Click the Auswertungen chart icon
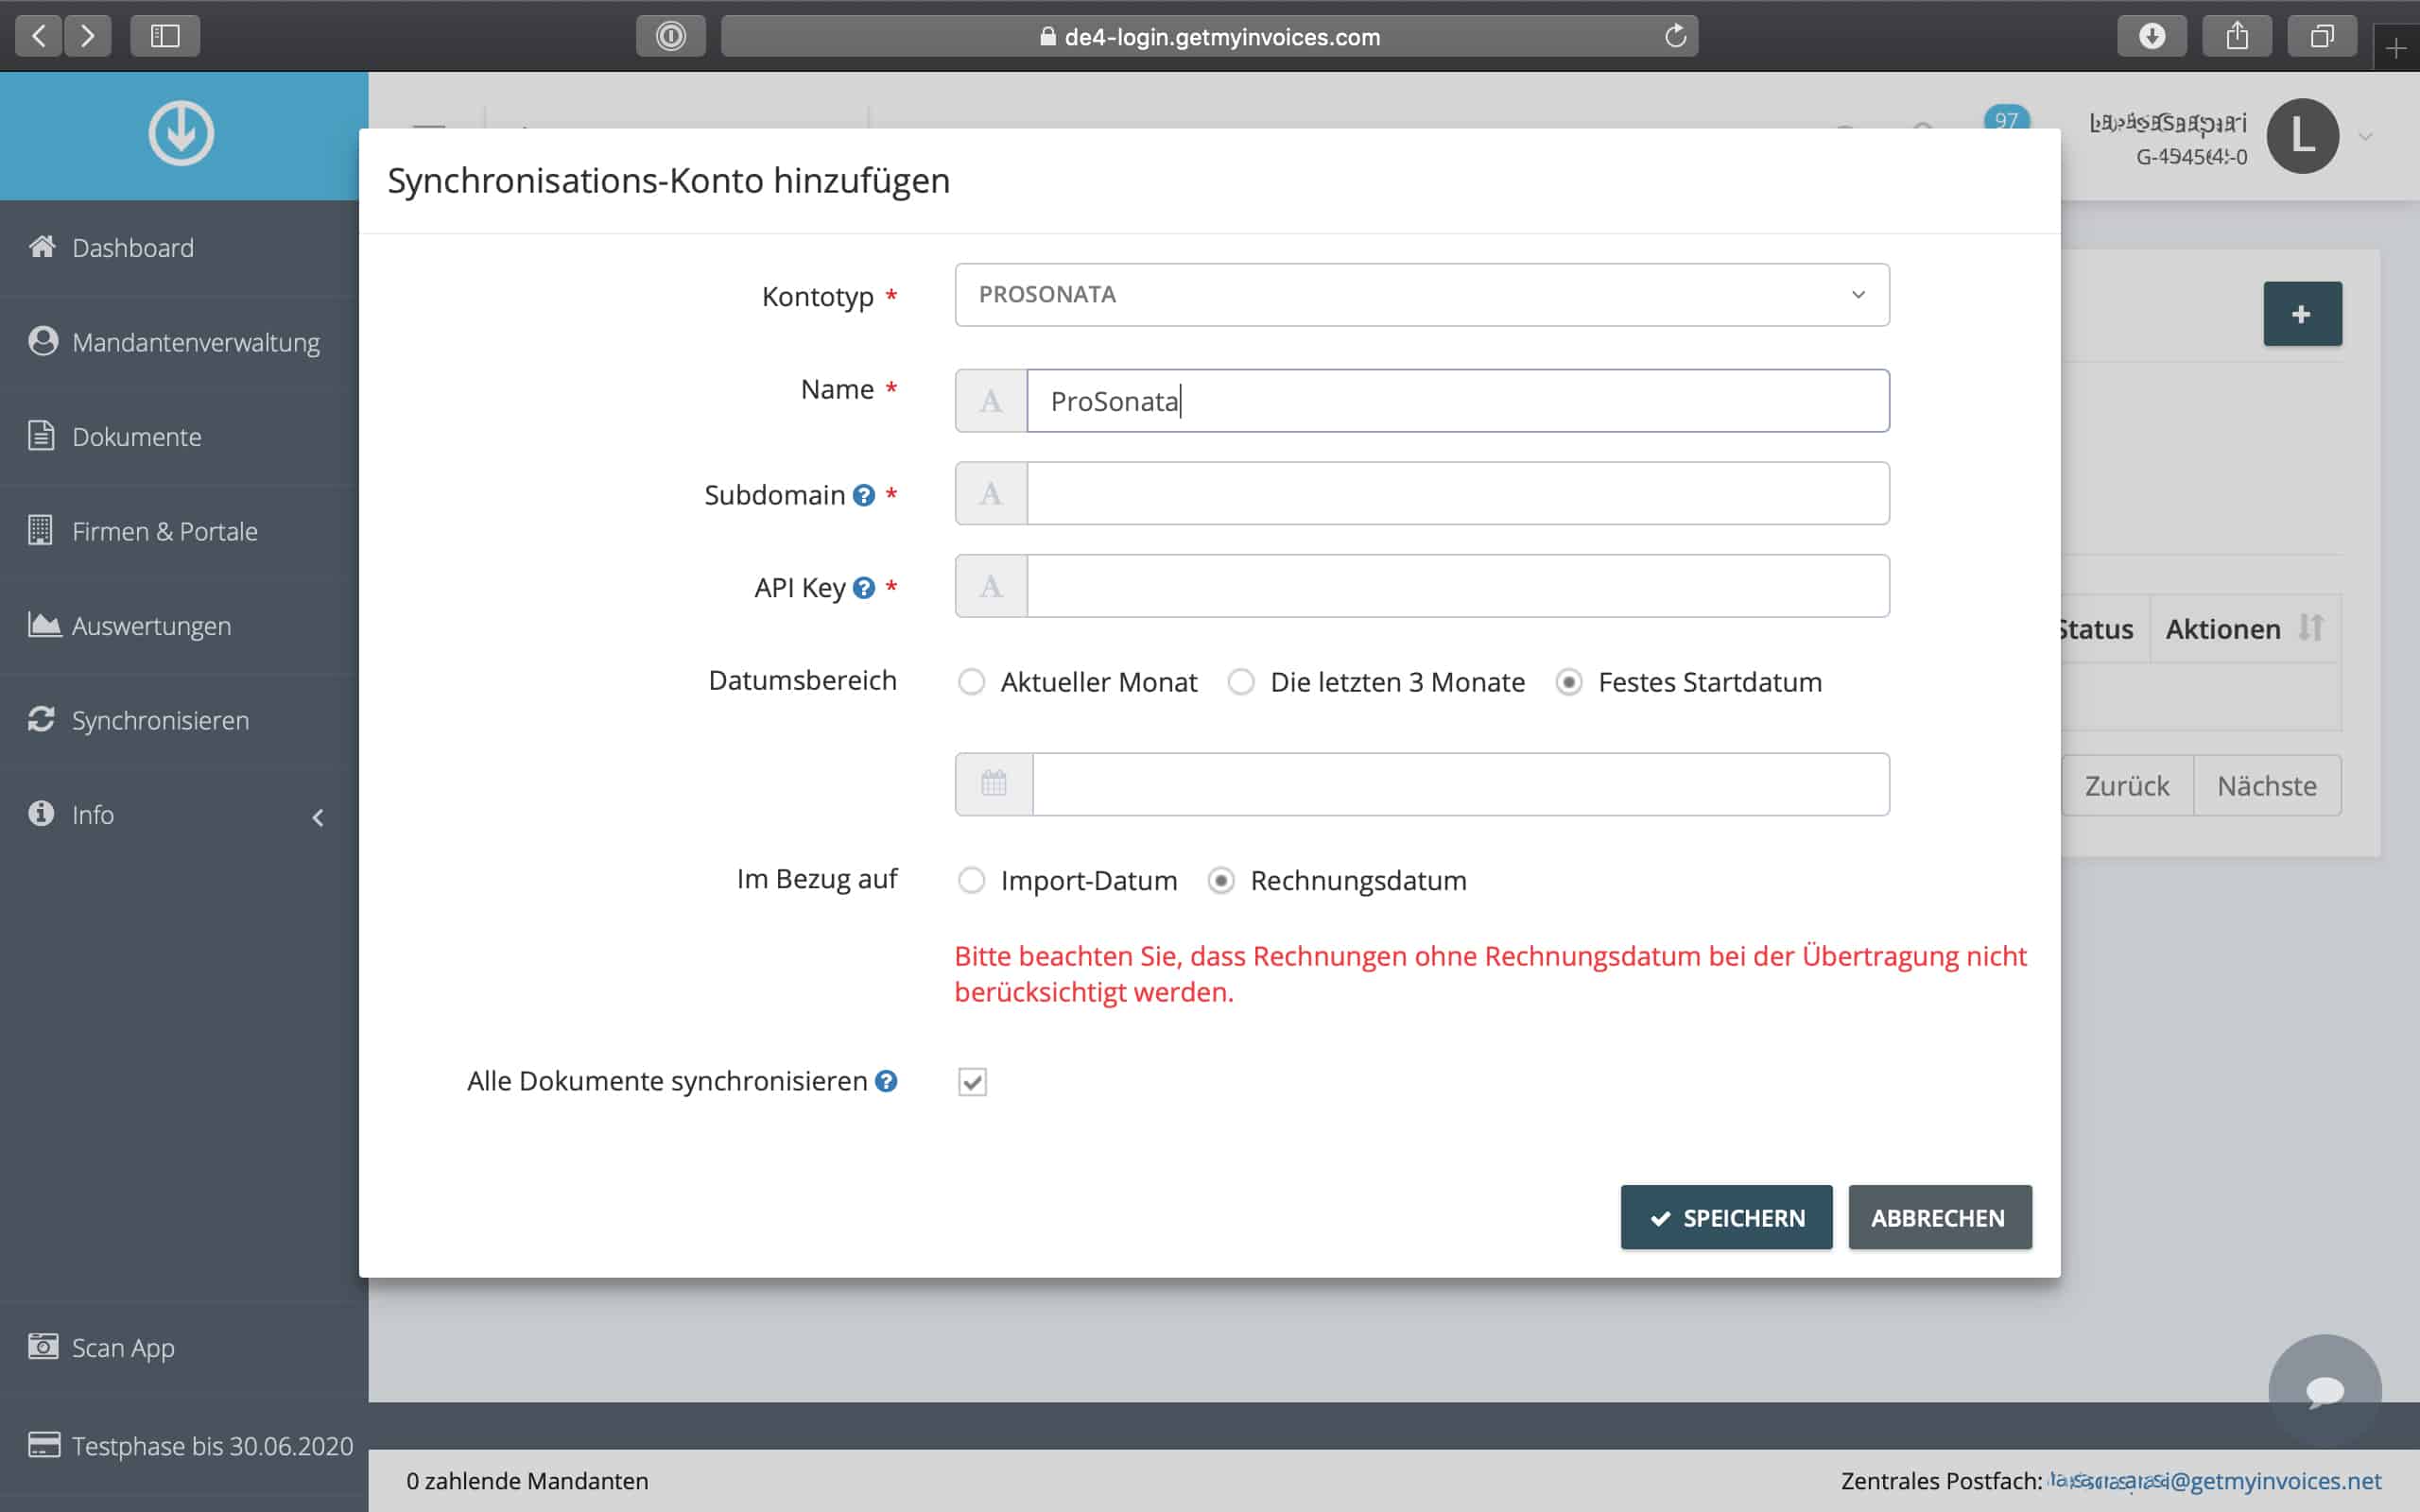 pos(44,624)
